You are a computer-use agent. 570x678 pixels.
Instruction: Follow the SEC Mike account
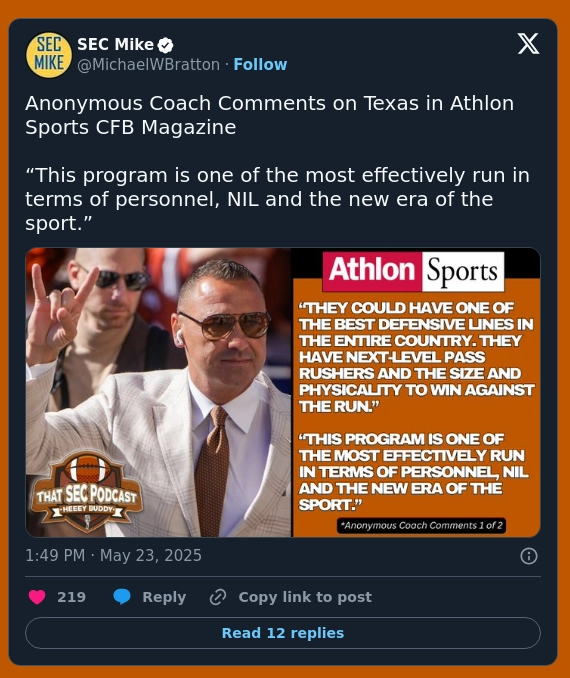[x=260, y=64]
